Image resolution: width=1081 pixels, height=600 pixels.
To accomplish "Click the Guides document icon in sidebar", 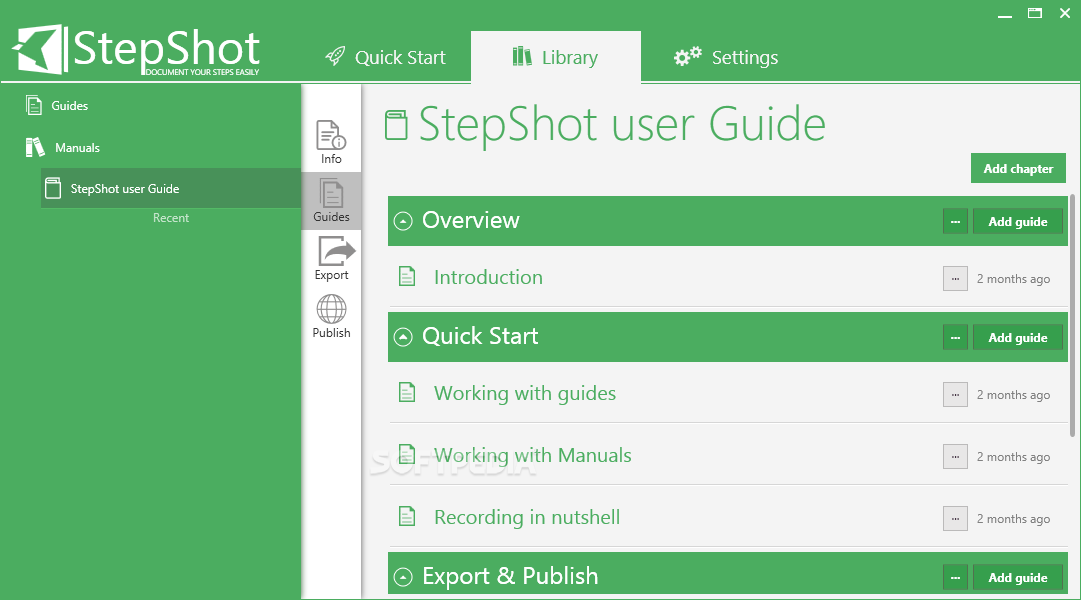I will click(34, 106).
